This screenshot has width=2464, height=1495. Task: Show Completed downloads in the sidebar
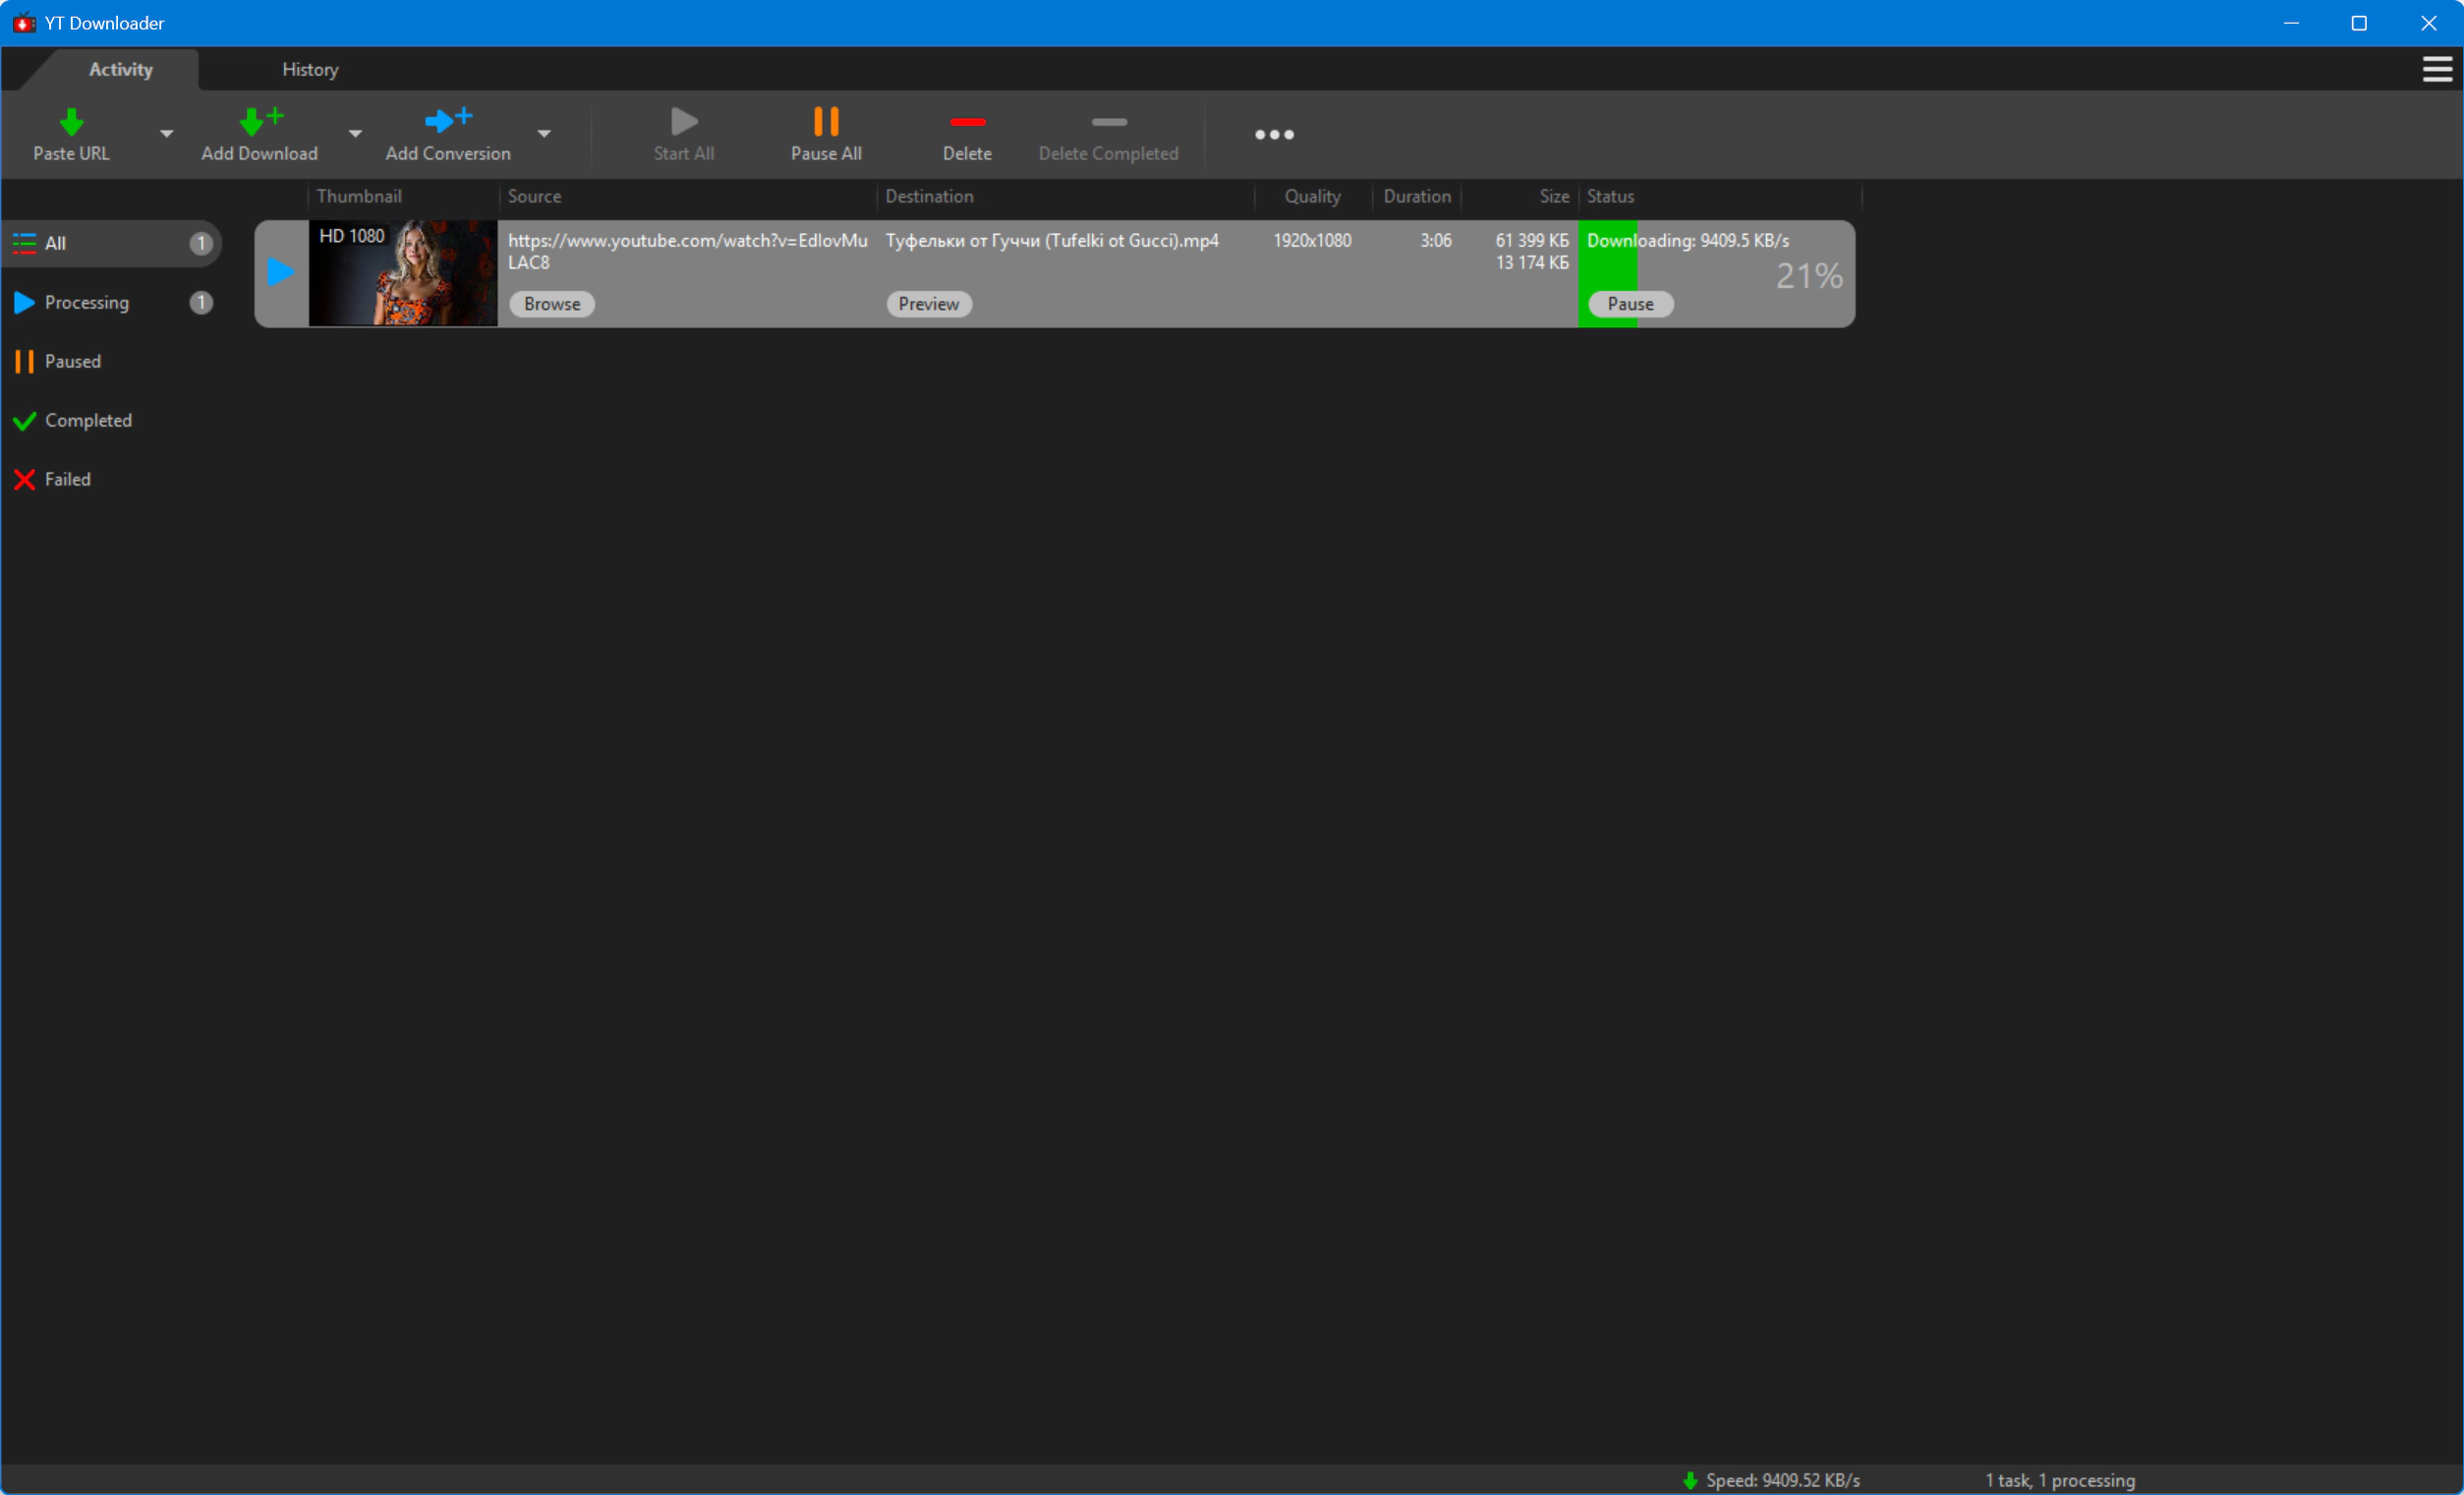pos(88,420)
